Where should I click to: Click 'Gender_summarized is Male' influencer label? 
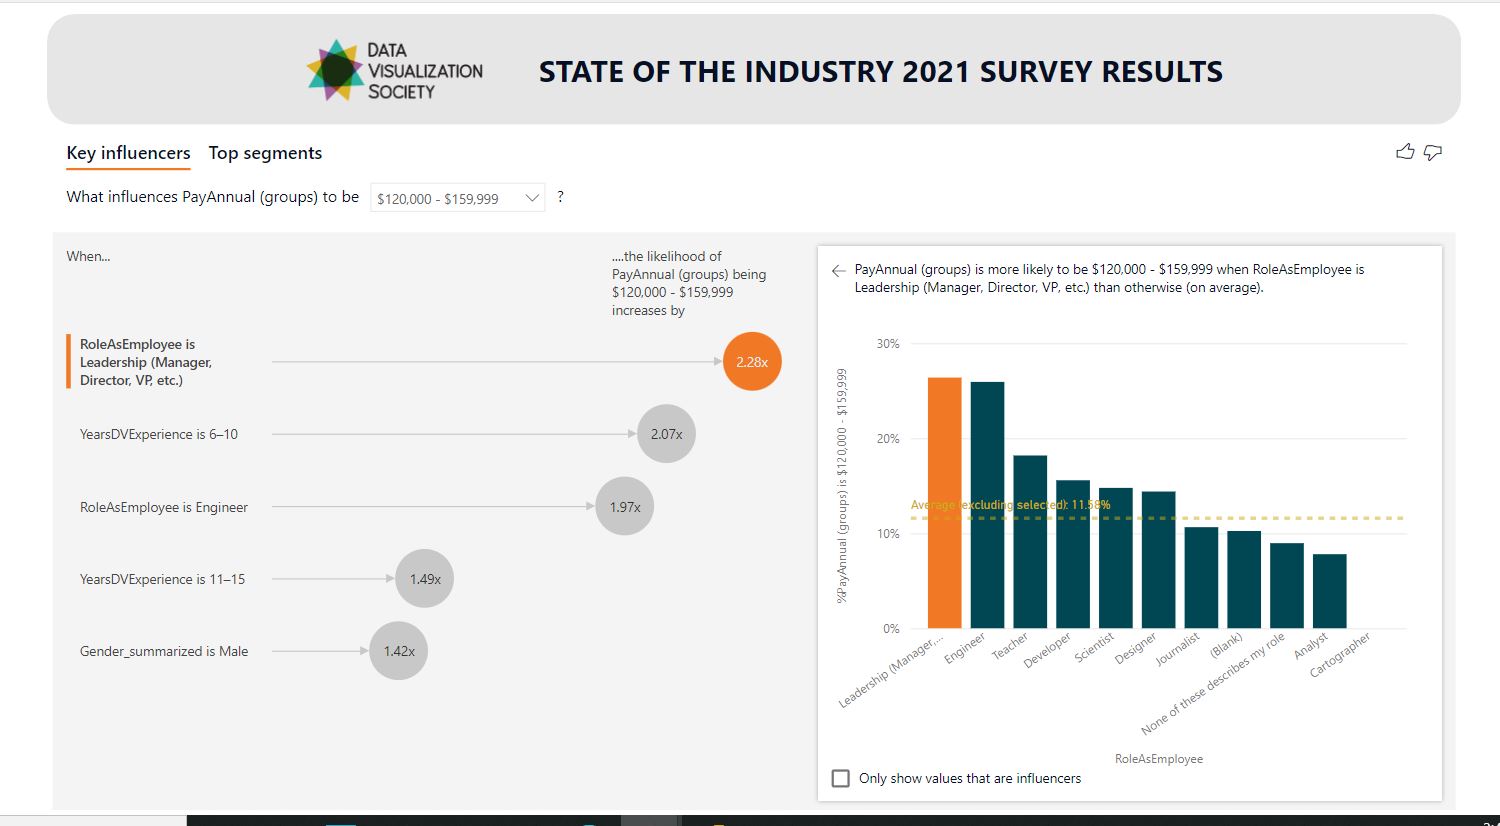tap(164, 651)
